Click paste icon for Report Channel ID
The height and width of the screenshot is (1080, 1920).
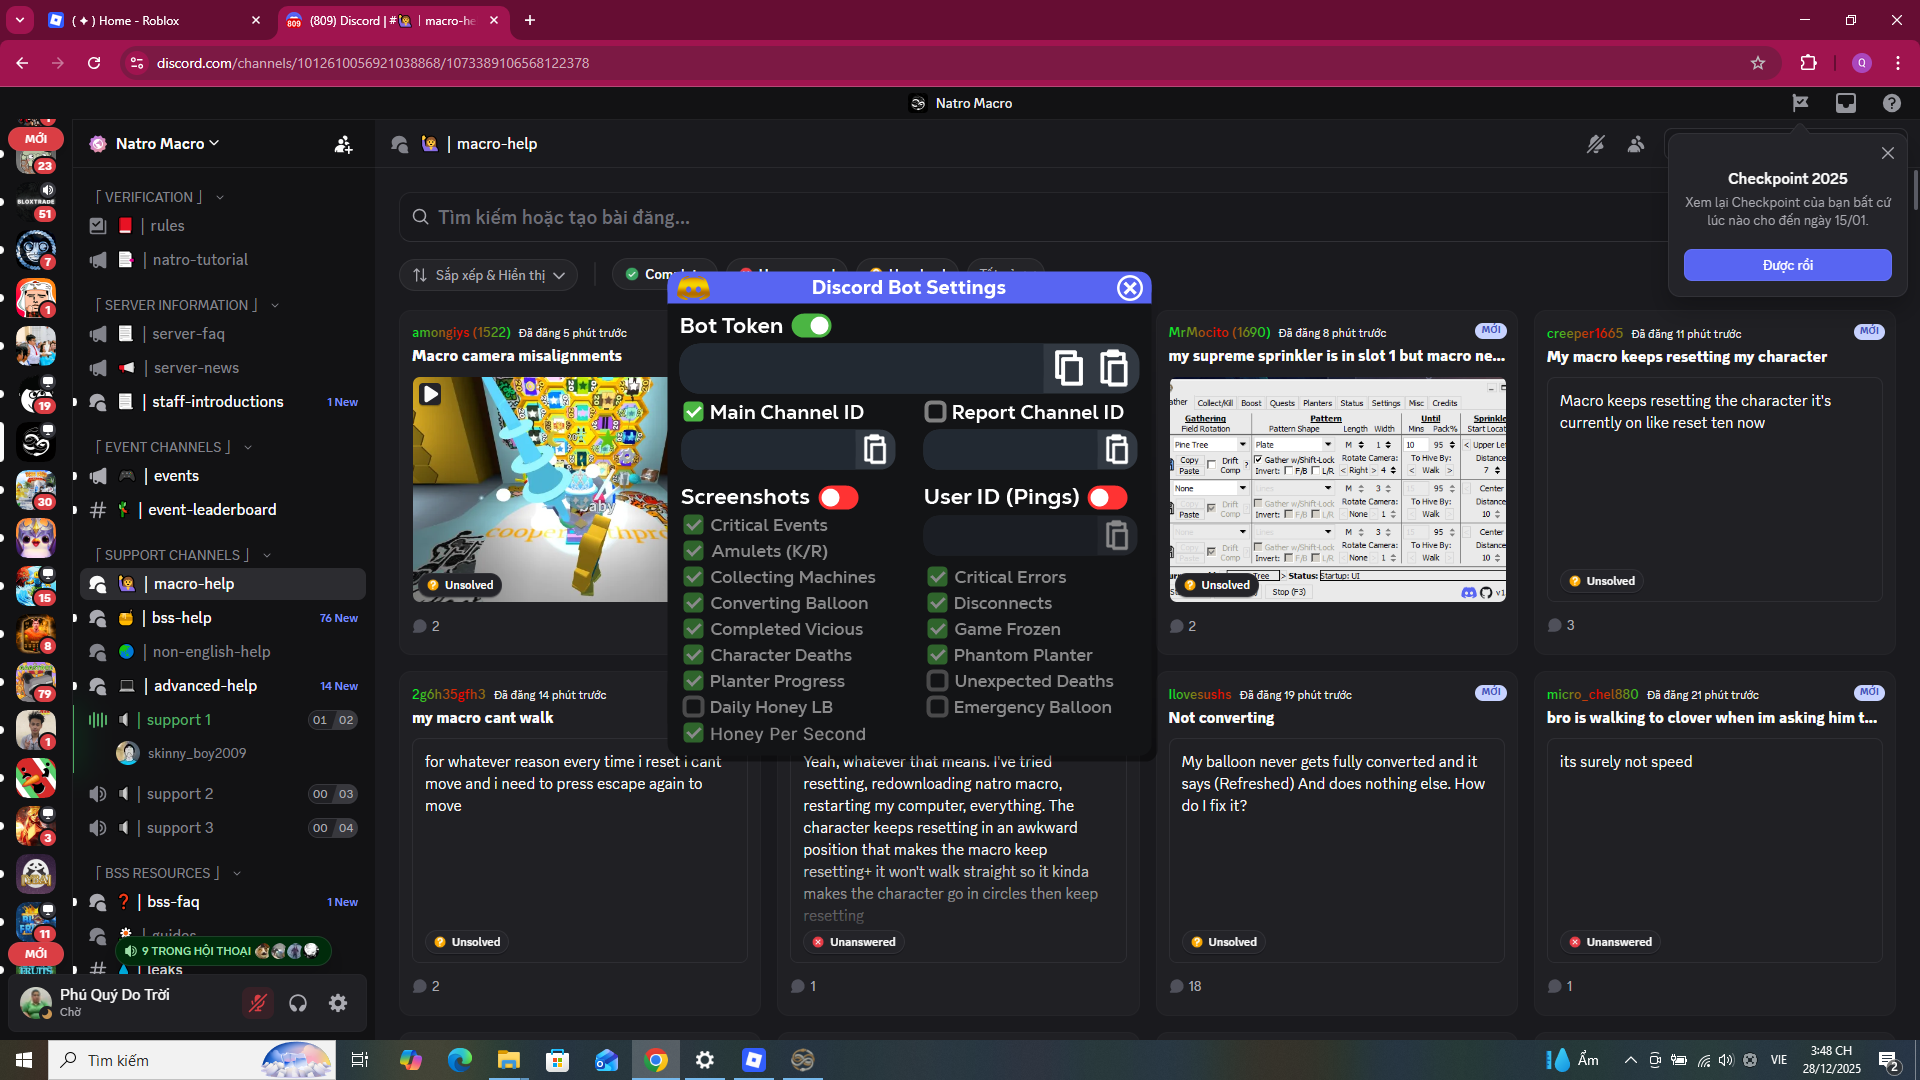coord(1116,450)
